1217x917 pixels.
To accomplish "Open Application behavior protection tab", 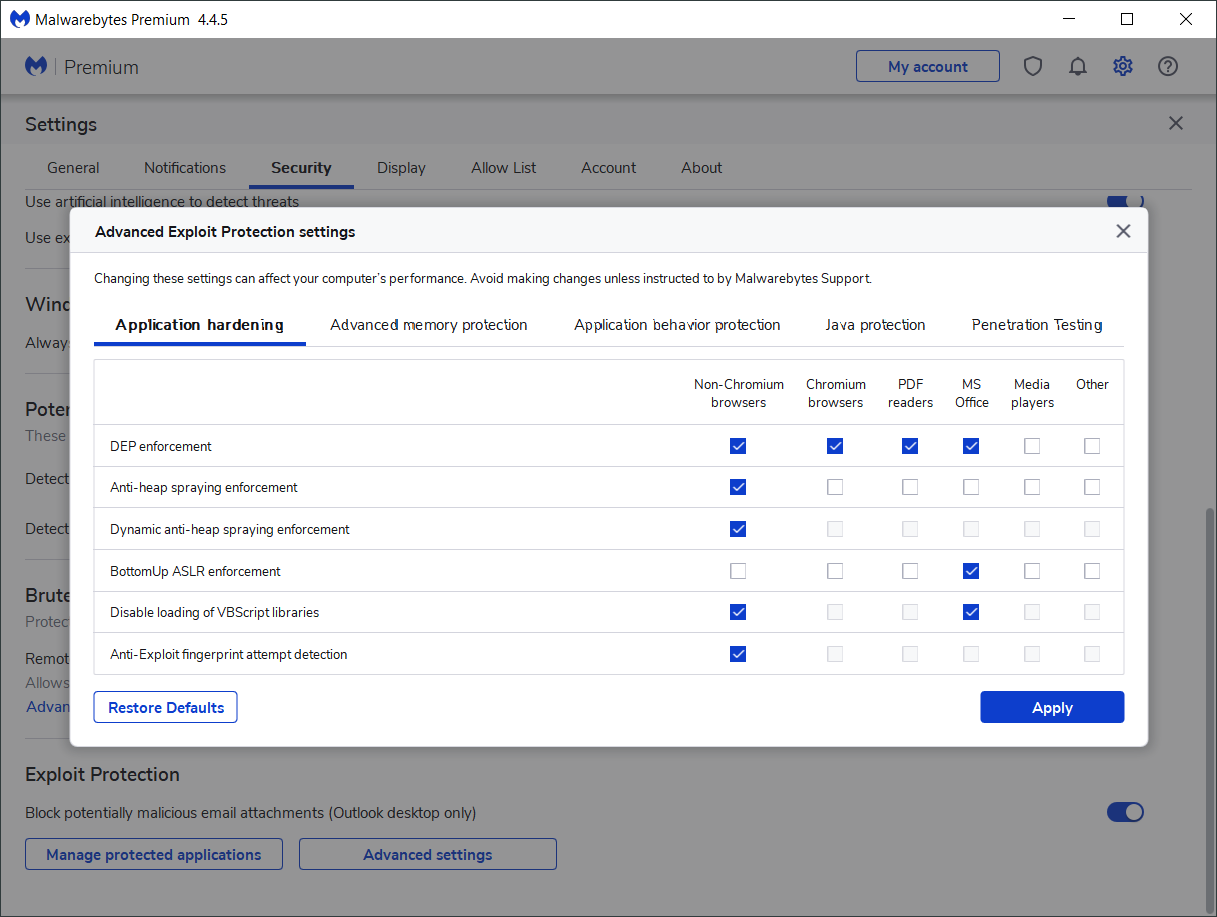I will click(x=677, y=325).
